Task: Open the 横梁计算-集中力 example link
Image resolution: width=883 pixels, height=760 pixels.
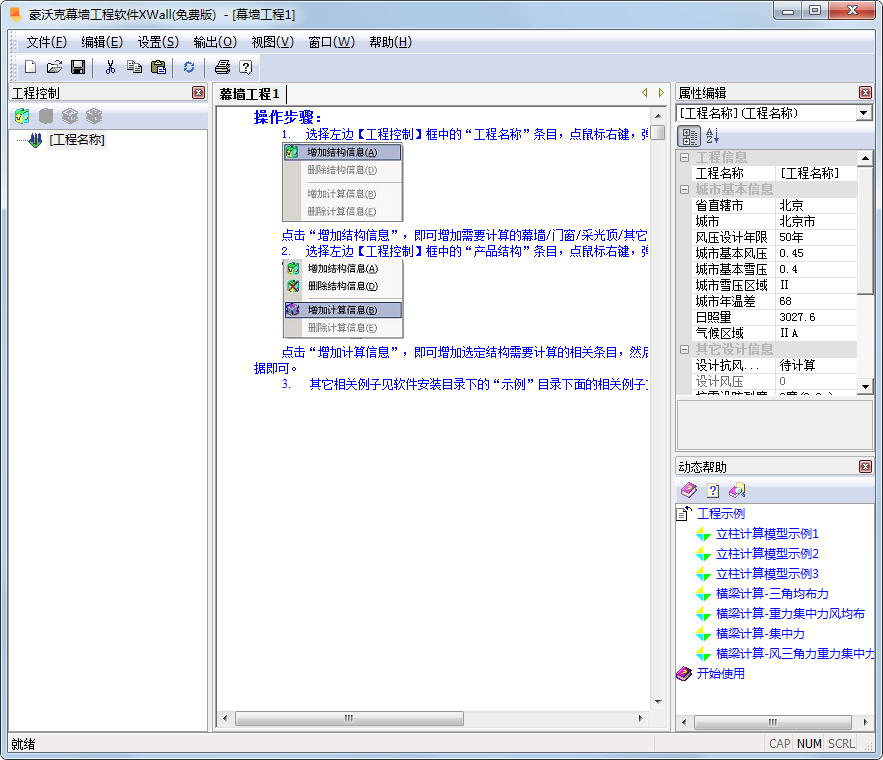Action: pos(760,634)
